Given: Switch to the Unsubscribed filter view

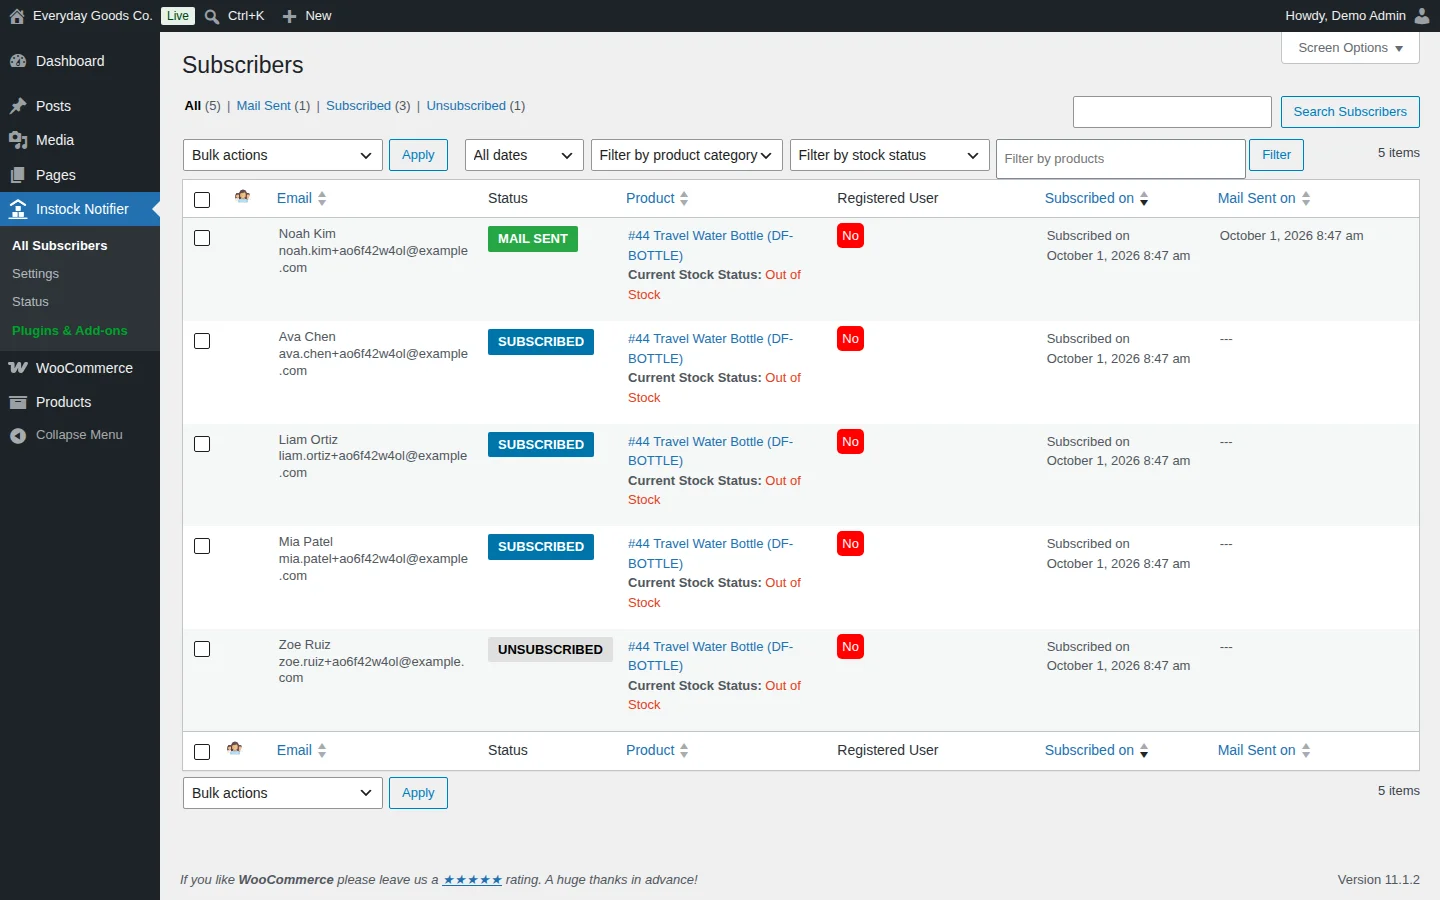Looking at the screenshot, I should click(466, 106).
